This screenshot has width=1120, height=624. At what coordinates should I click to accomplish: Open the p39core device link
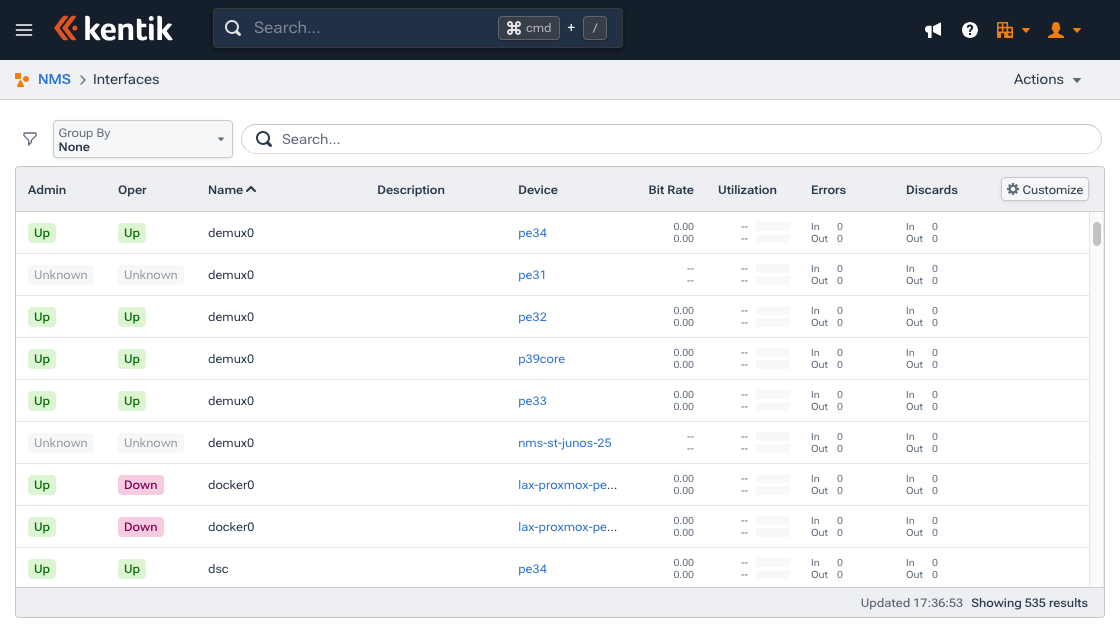point(541,359)
